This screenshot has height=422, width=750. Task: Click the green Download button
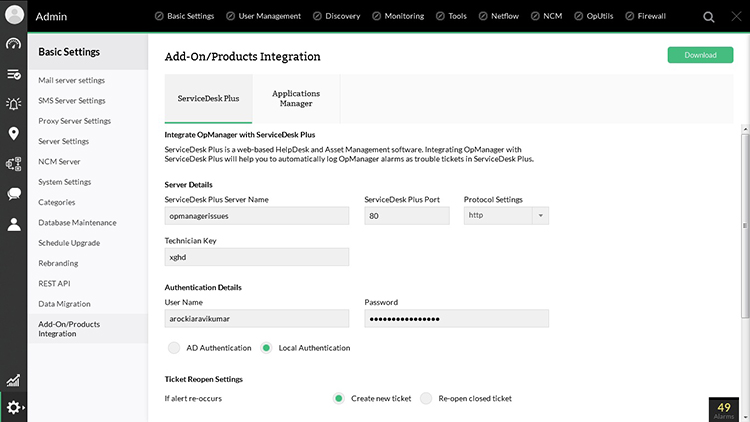(700, 55)
